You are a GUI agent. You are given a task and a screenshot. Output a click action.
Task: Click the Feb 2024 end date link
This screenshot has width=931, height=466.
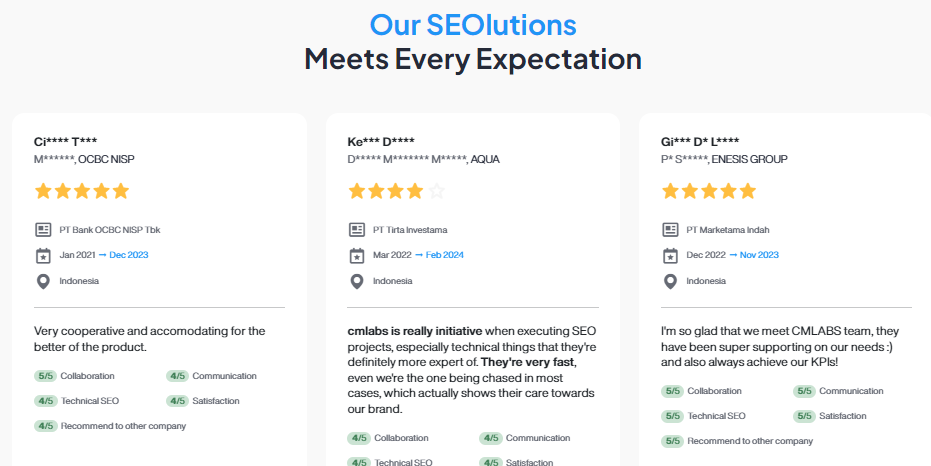coord(445,255)
